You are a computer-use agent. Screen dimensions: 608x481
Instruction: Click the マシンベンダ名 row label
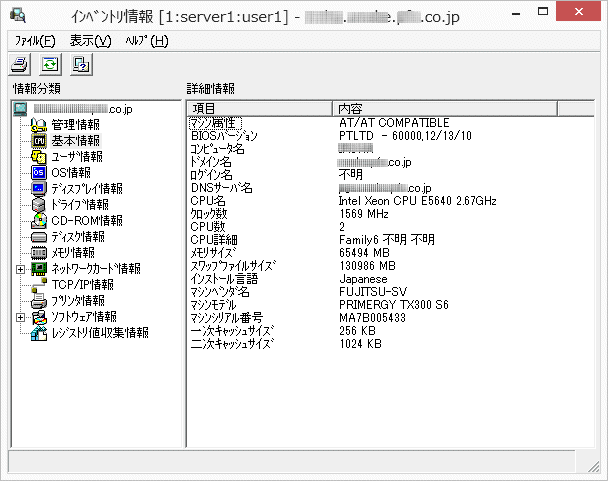(220, 292)
